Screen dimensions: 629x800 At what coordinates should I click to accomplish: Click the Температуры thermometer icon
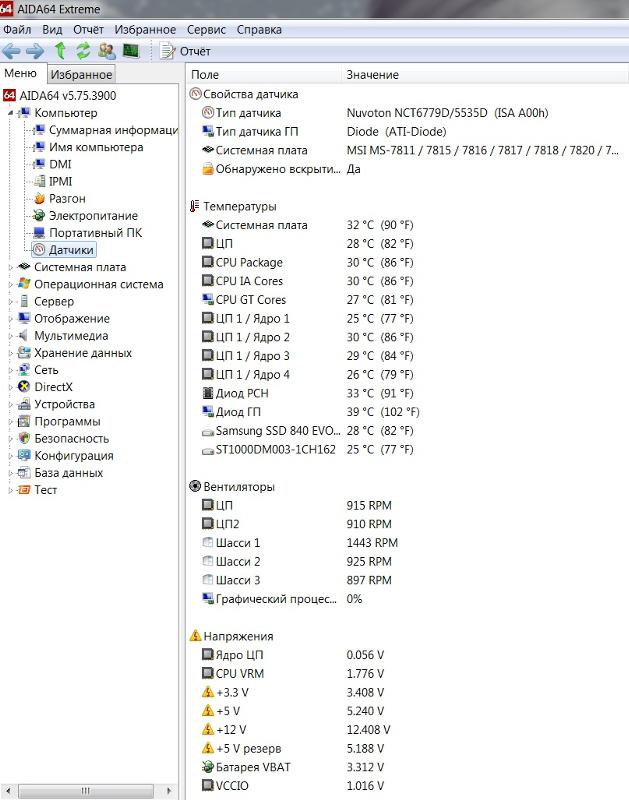pos(194,206)
